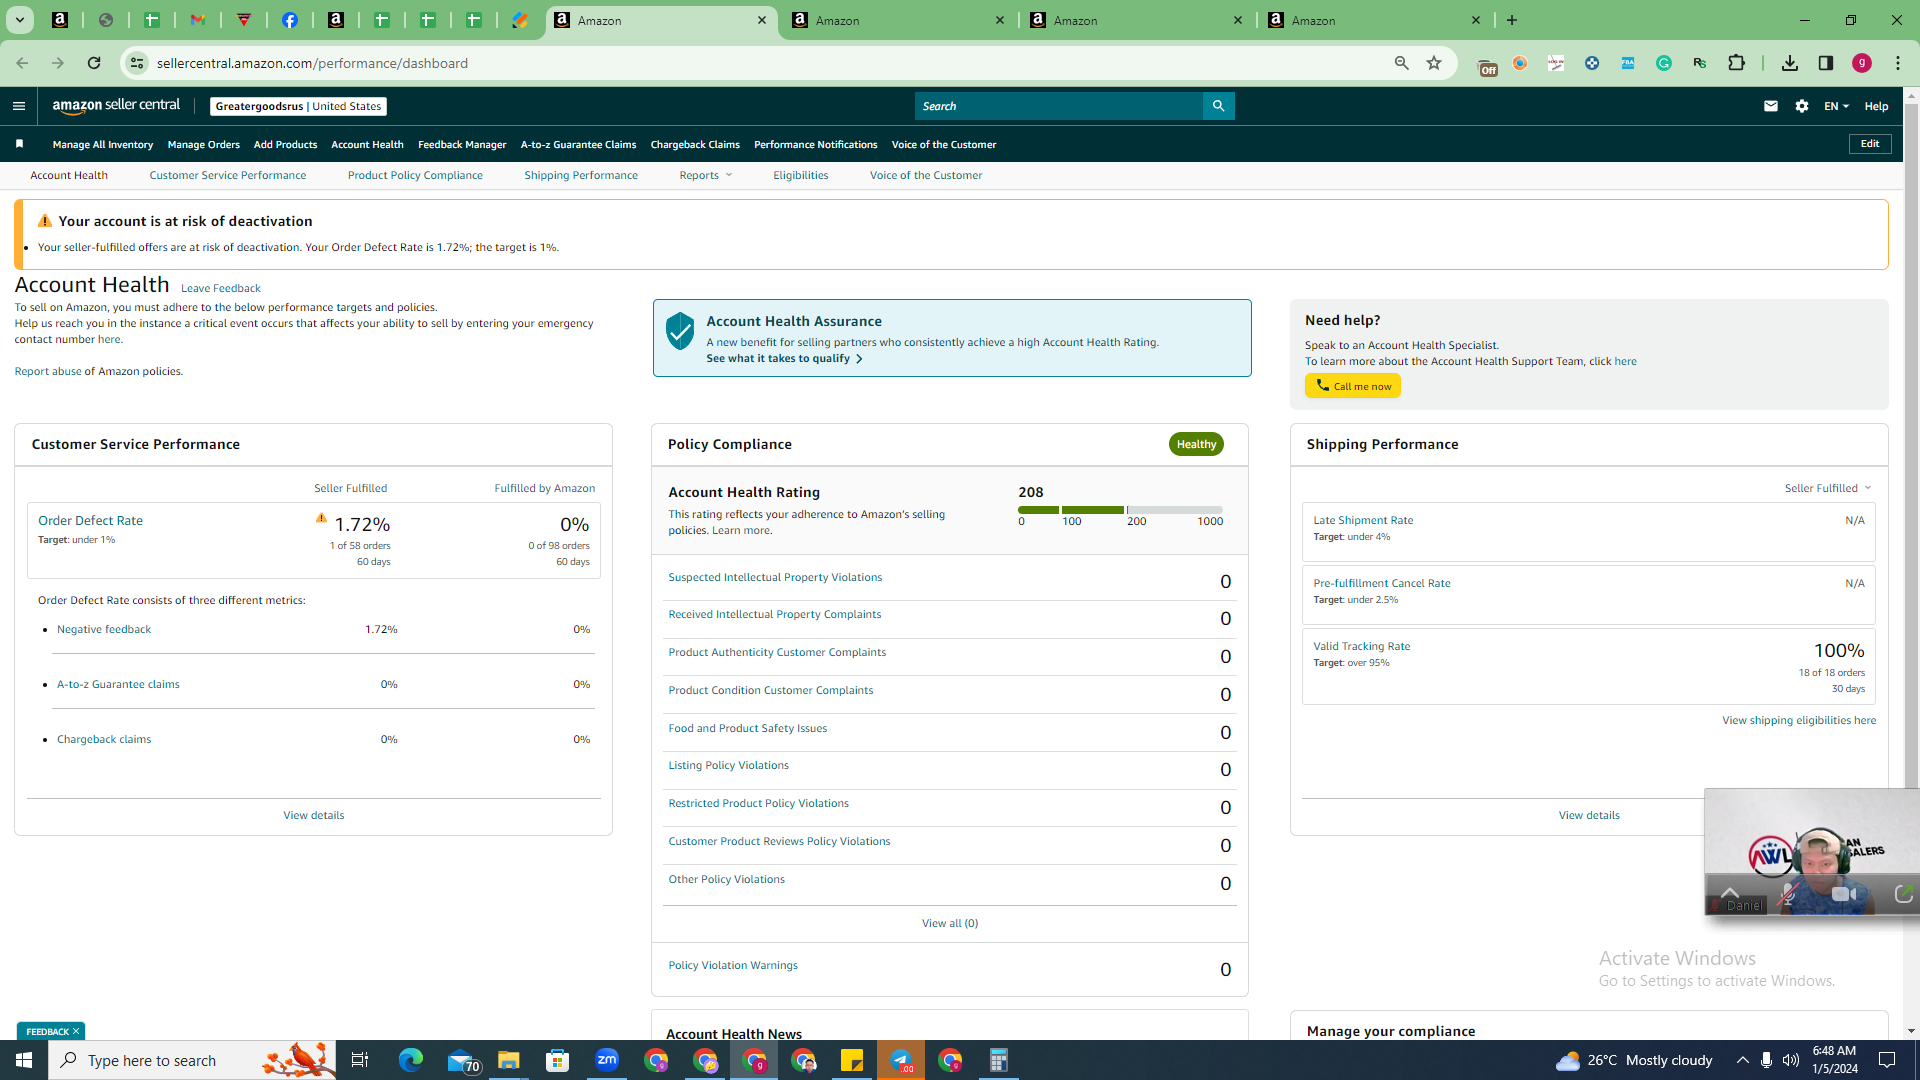
Task: Click the Healthy status badge
Action: pos(1196,444)
